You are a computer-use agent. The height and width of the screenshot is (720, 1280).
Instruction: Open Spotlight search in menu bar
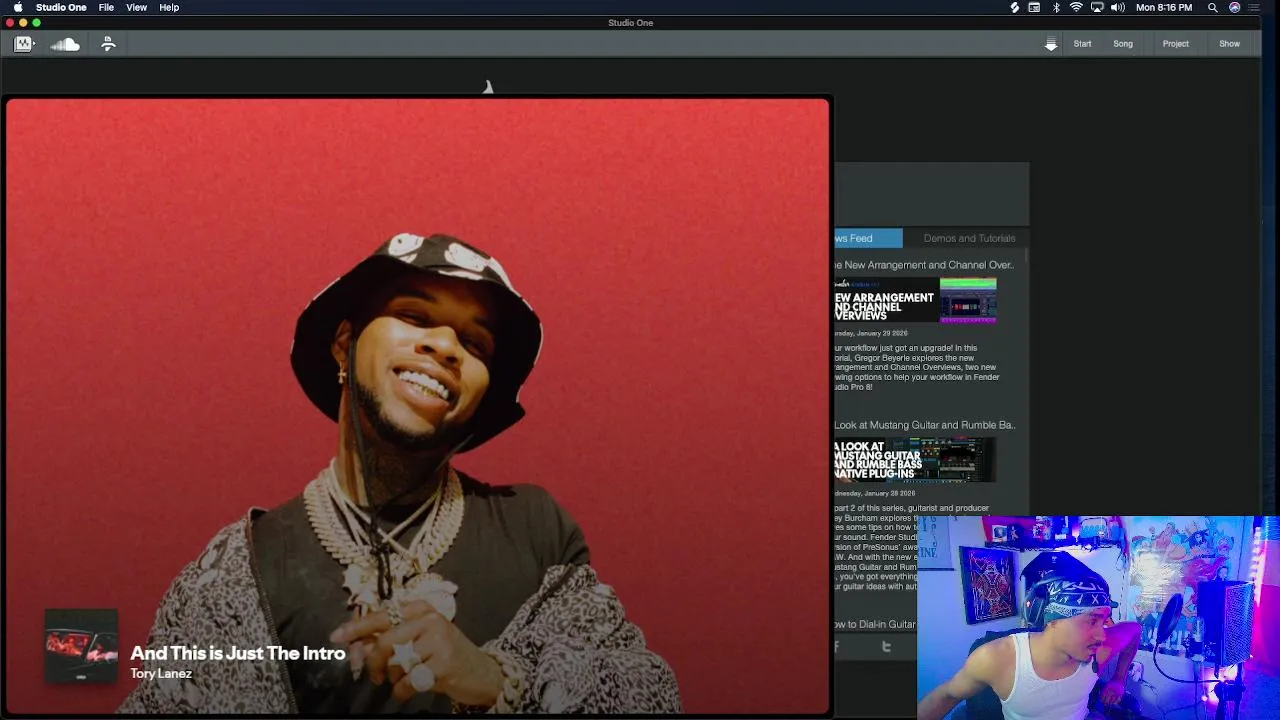coord(1212,7)
